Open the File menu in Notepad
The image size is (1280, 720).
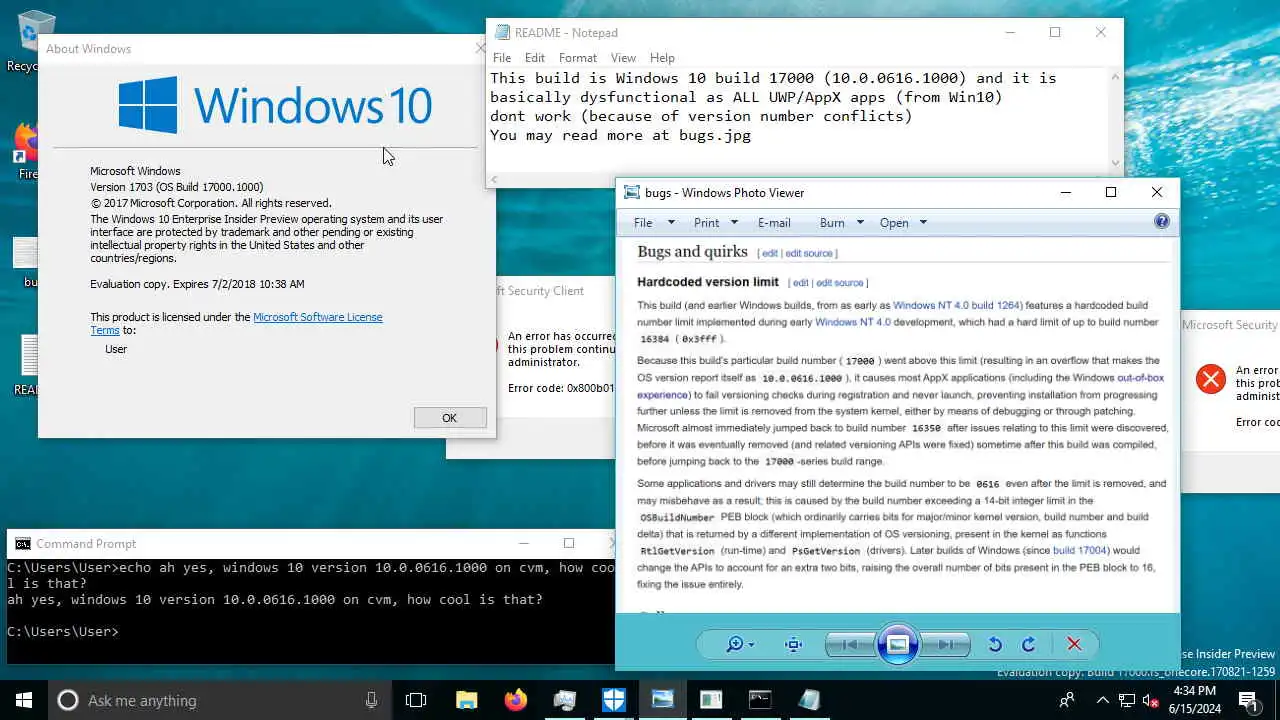click(502, 58)
